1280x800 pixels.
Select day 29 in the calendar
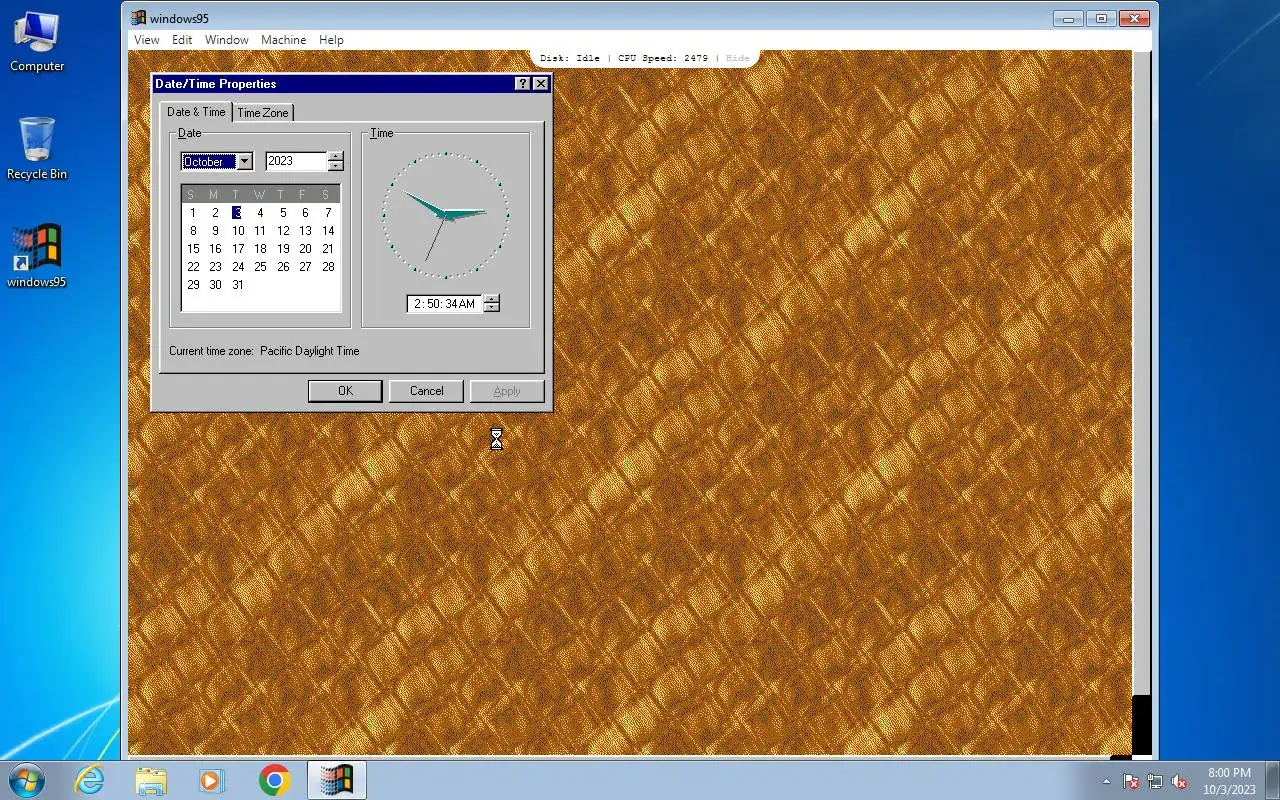[193, 285]
